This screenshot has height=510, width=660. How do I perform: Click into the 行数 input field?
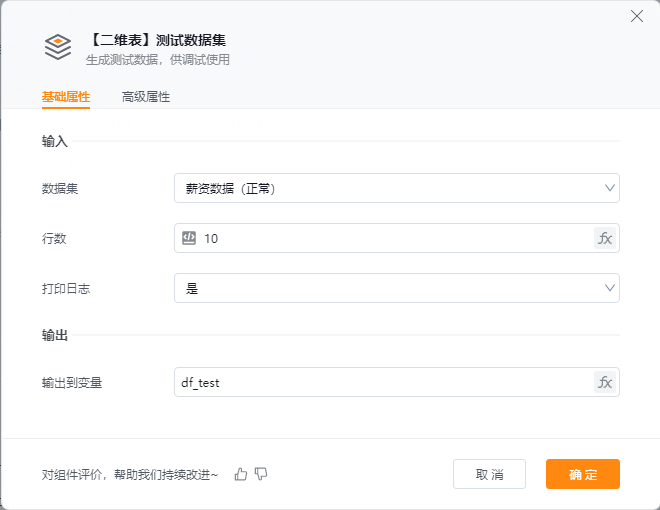[x=395, y=238]
